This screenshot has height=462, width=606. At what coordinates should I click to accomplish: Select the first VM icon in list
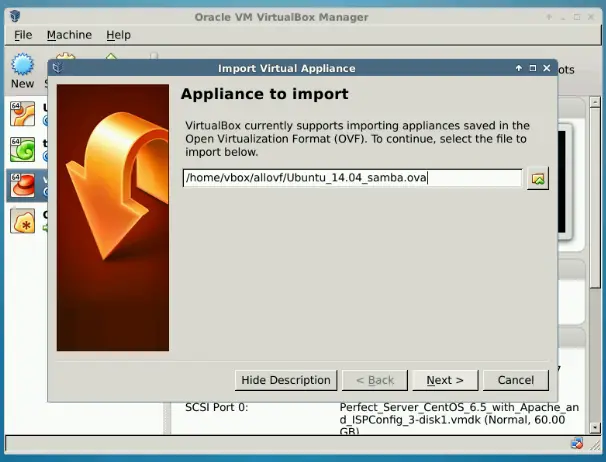[x=22, y=112]
